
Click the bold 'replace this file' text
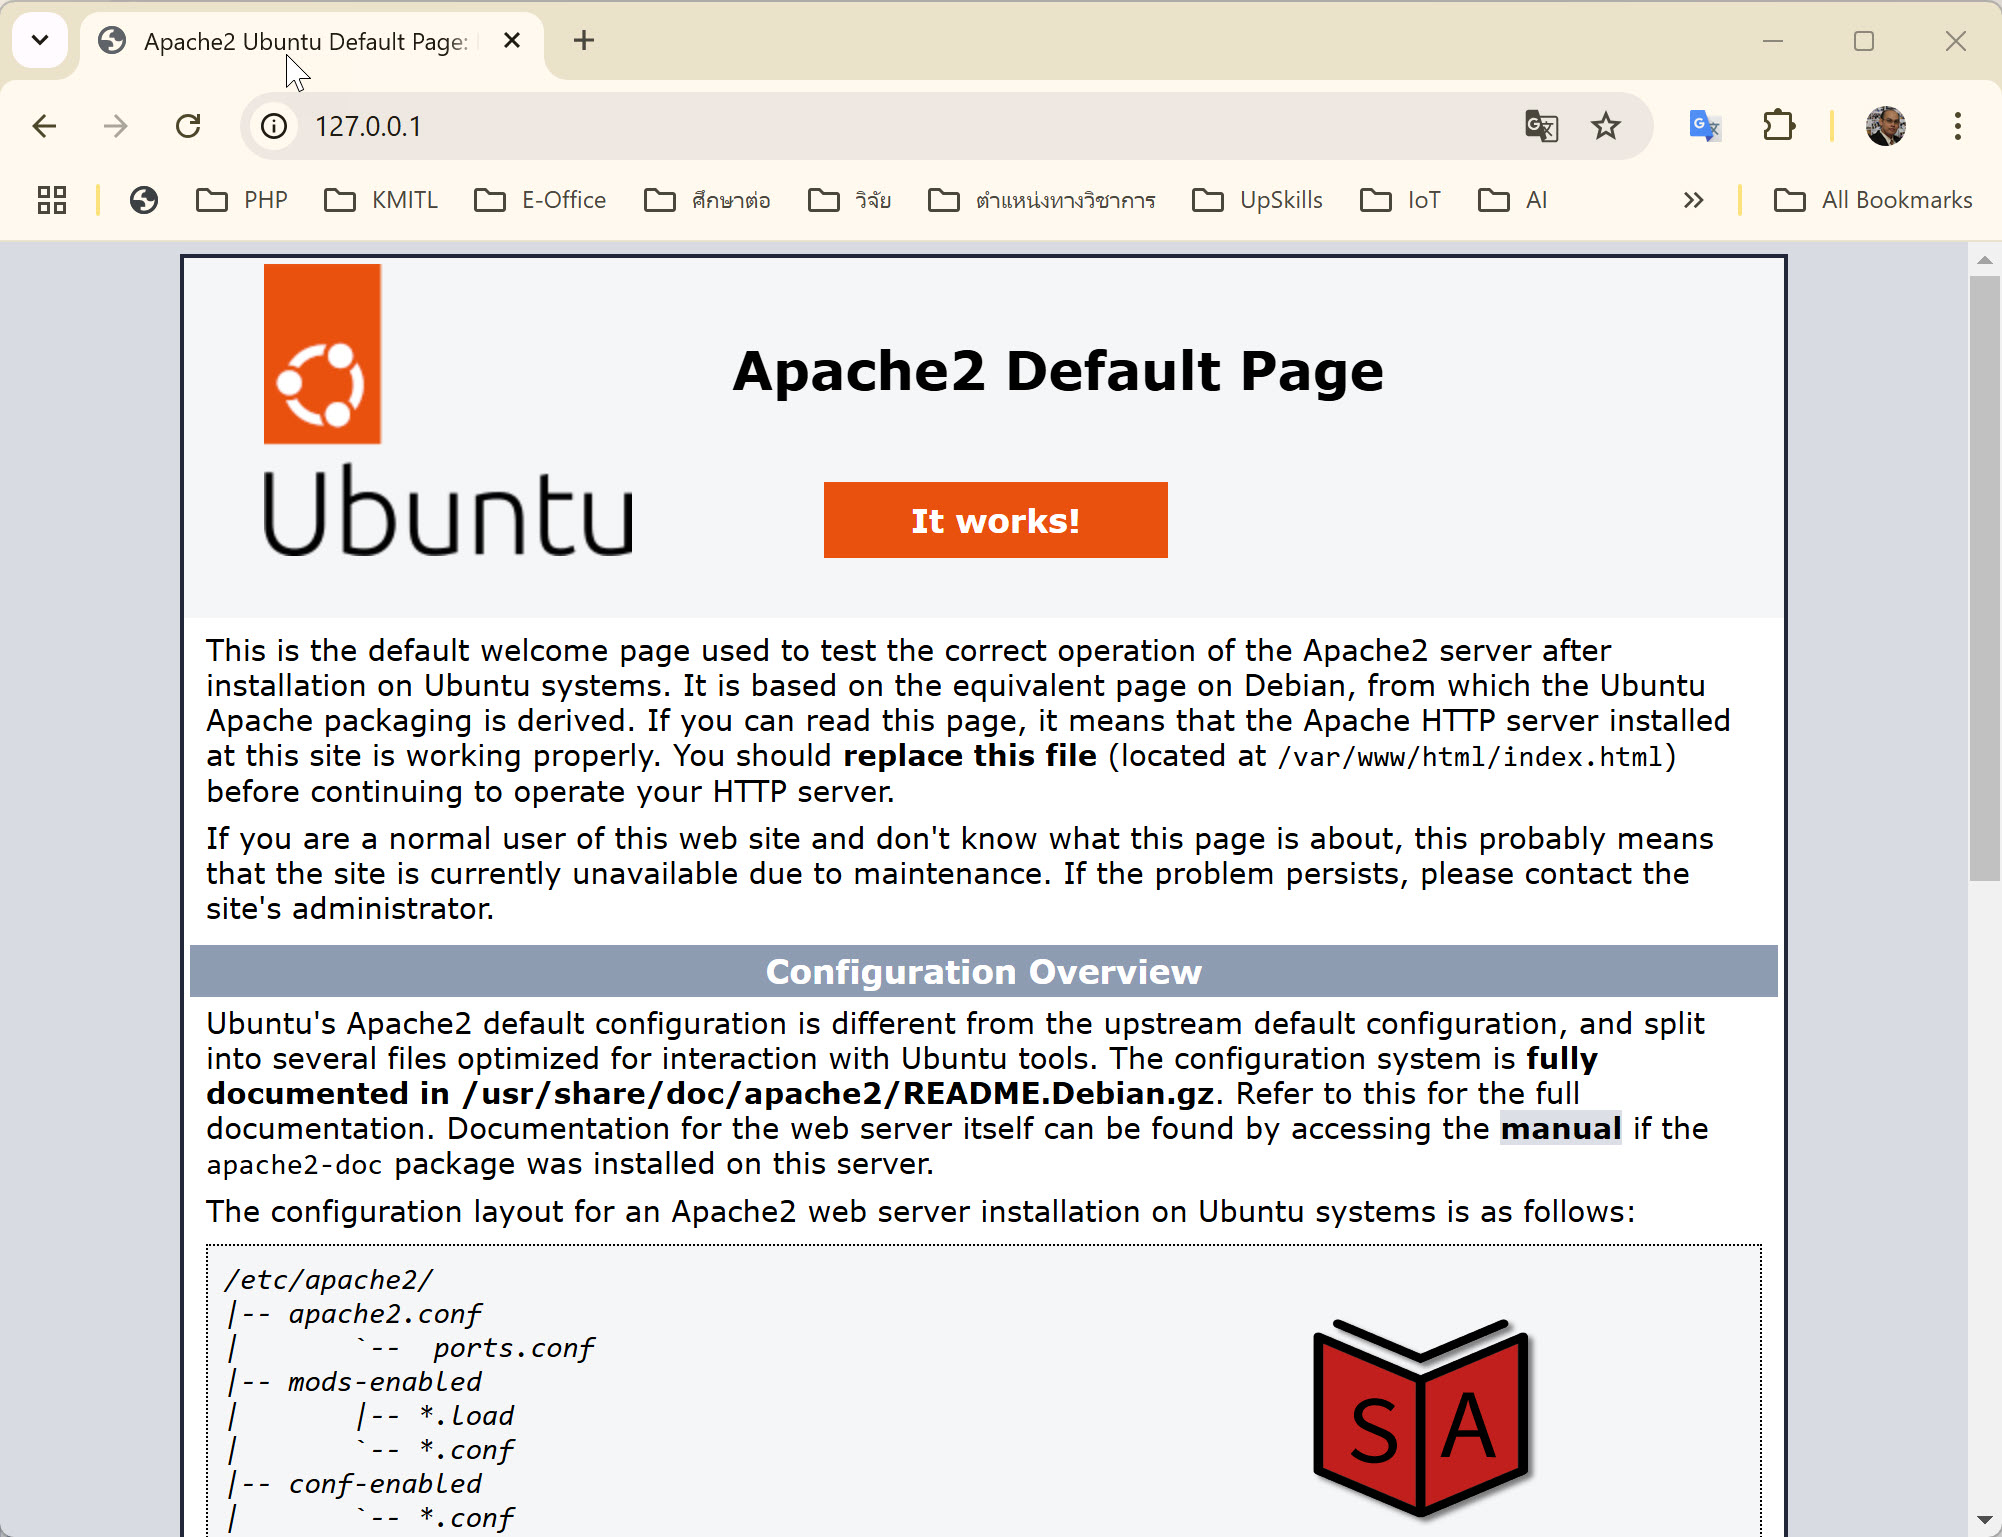(x=970, y=756)
